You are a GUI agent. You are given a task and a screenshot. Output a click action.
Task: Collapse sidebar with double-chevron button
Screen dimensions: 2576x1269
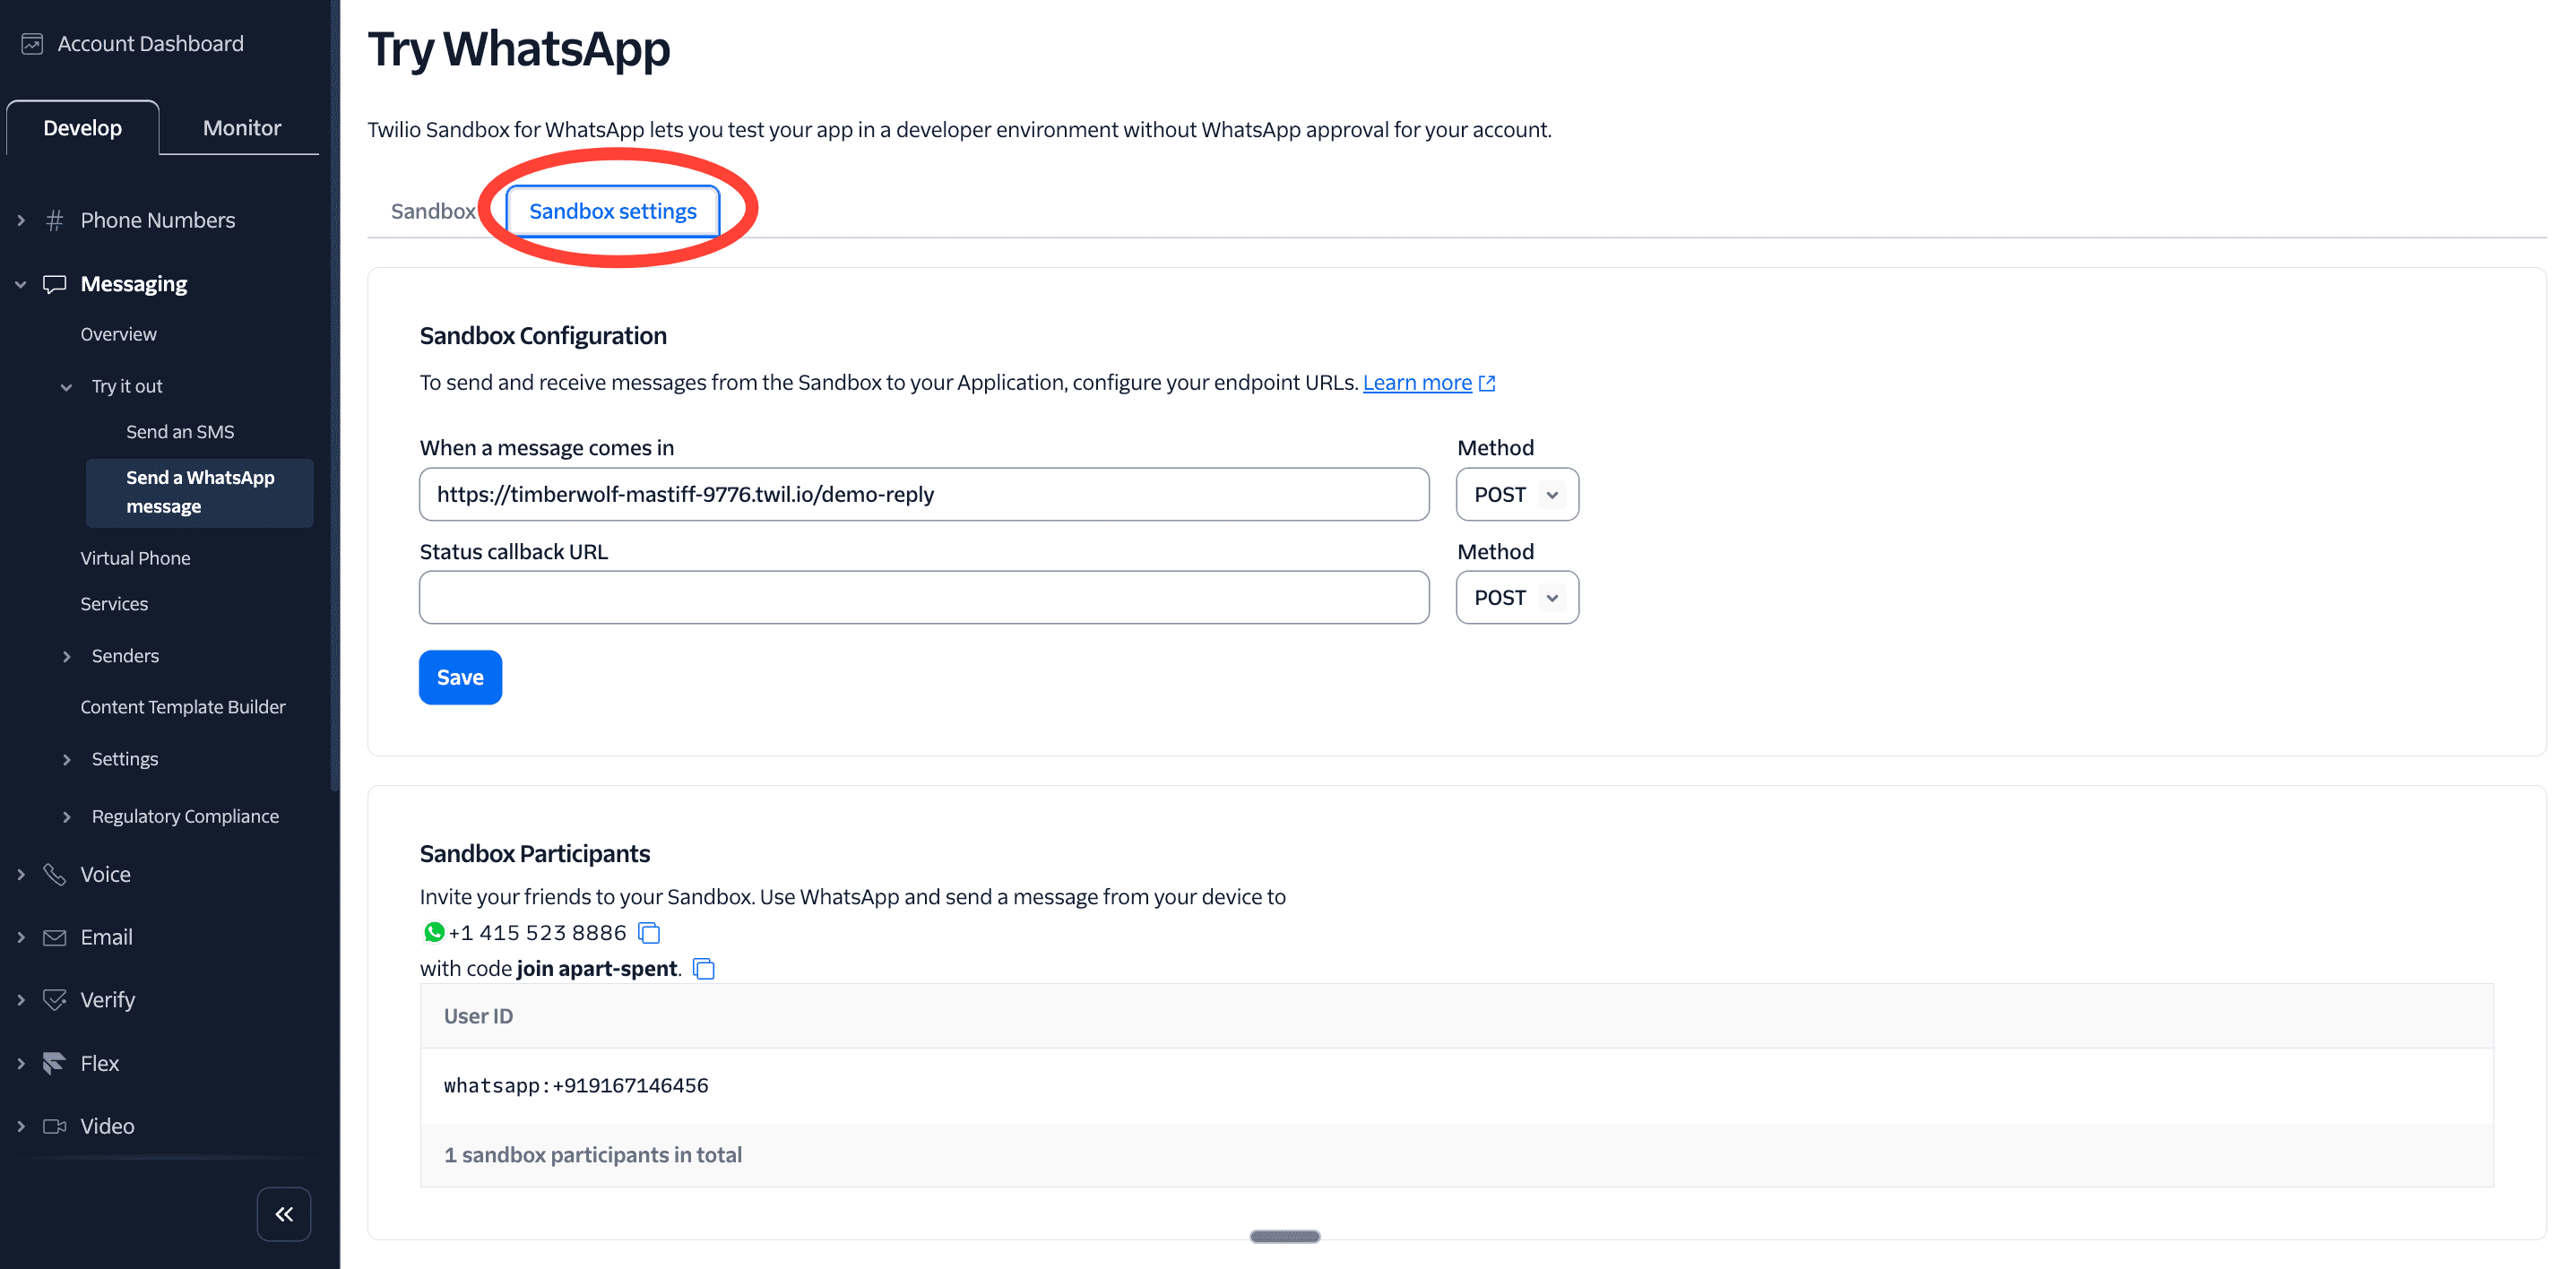(284, 1214)
